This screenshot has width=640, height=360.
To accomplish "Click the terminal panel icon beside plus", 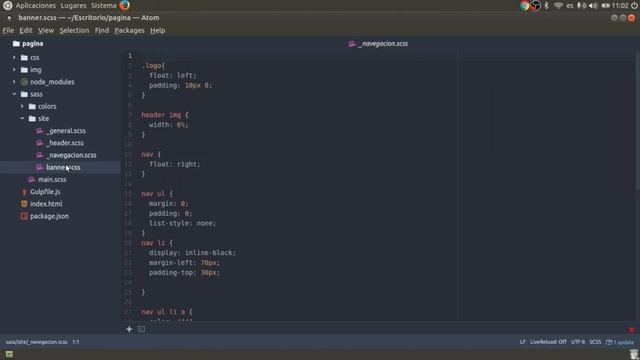I will (141, 329).
